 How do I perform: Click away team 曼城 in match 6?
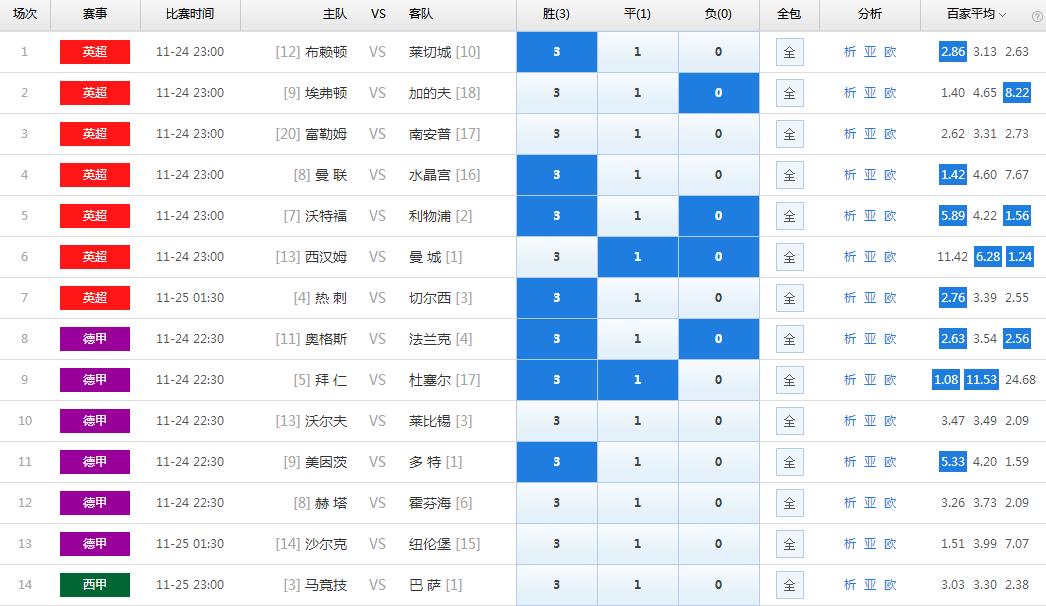425,257
